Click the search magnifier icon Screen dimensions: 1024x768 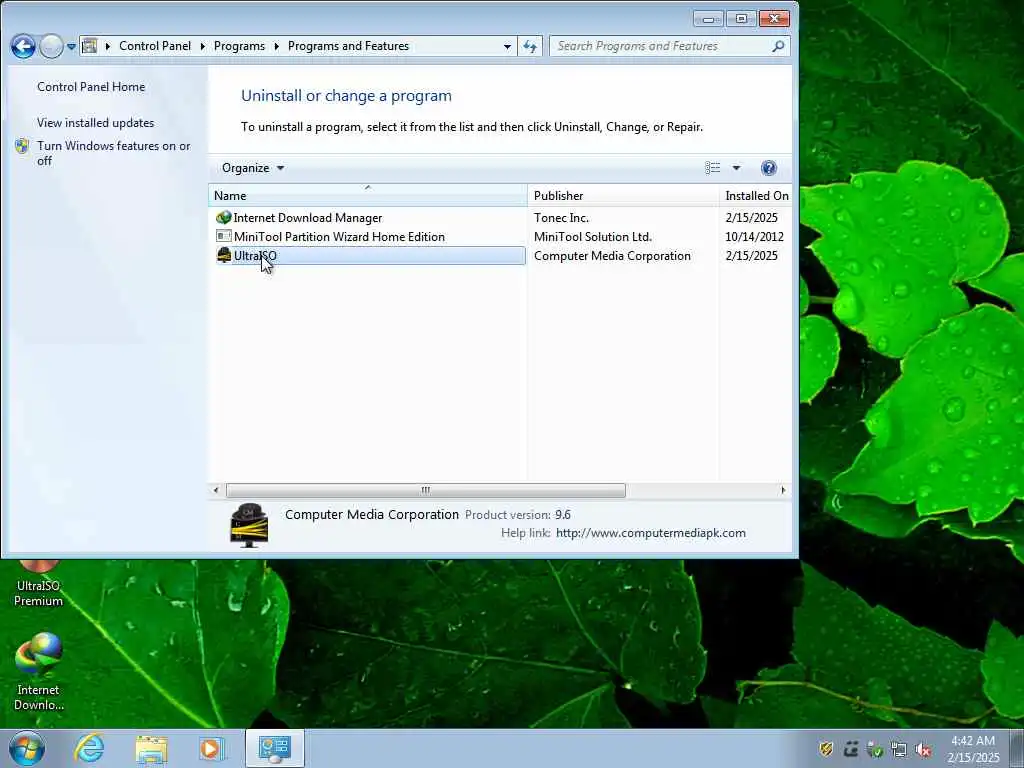point(778,46)
